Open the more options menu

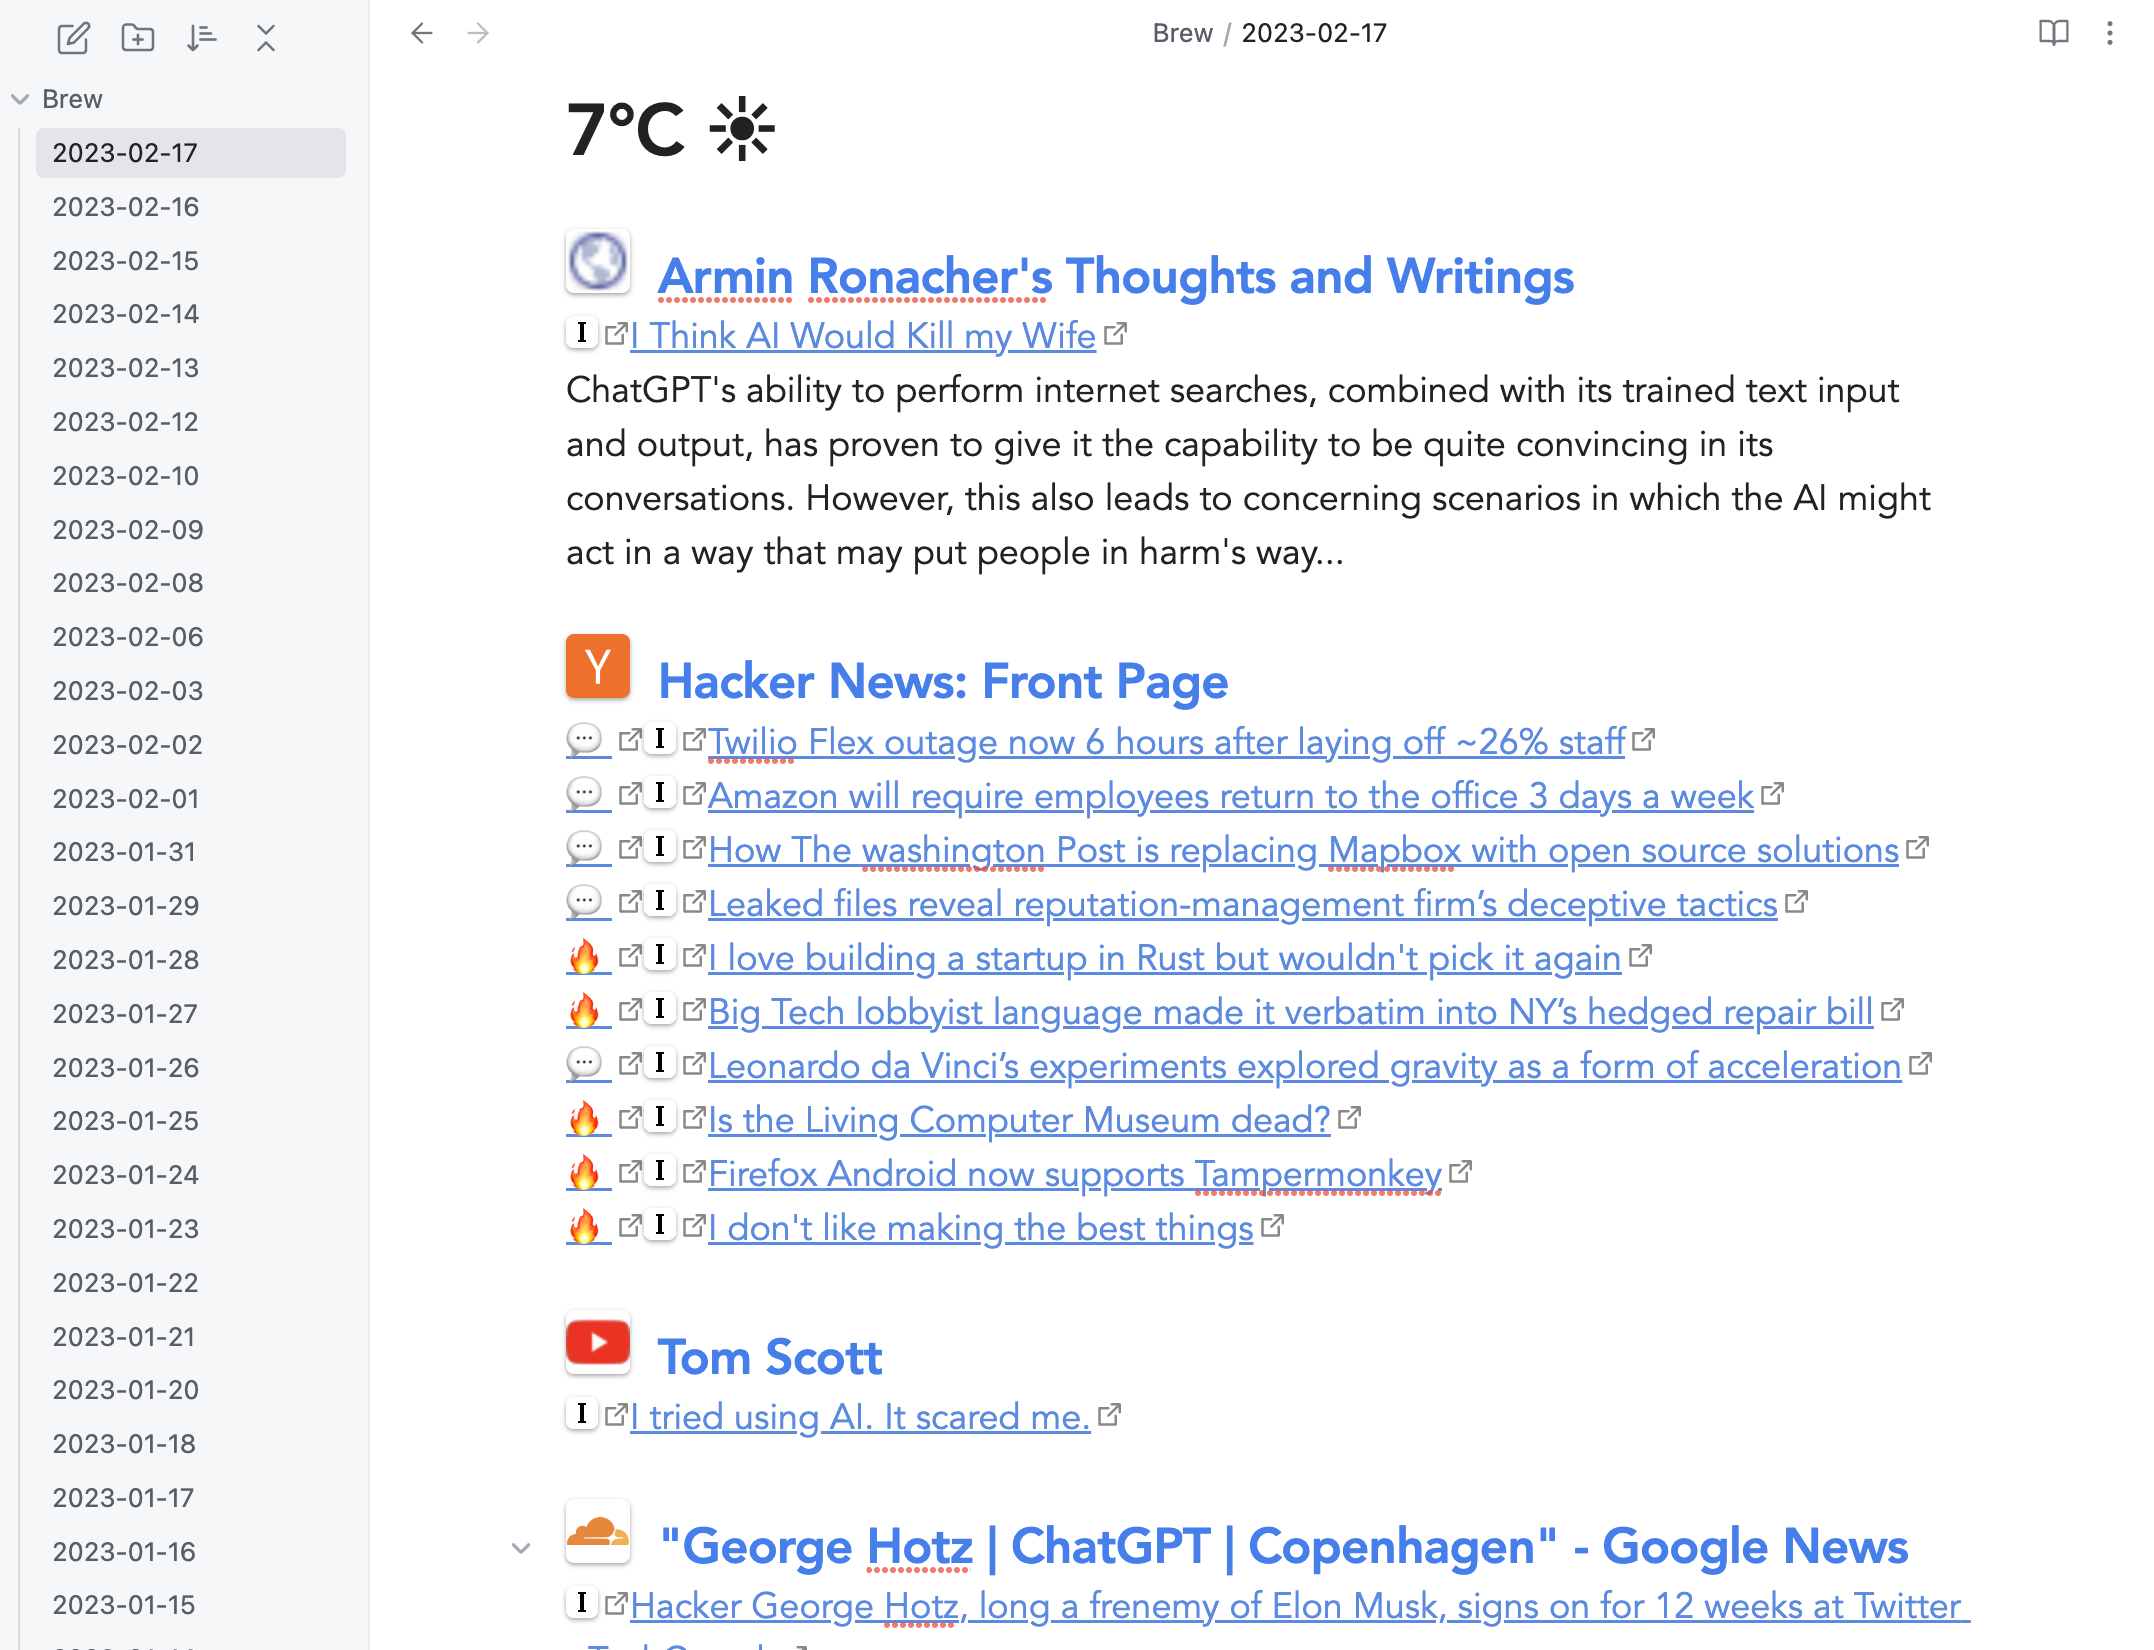click(2109, 33)
